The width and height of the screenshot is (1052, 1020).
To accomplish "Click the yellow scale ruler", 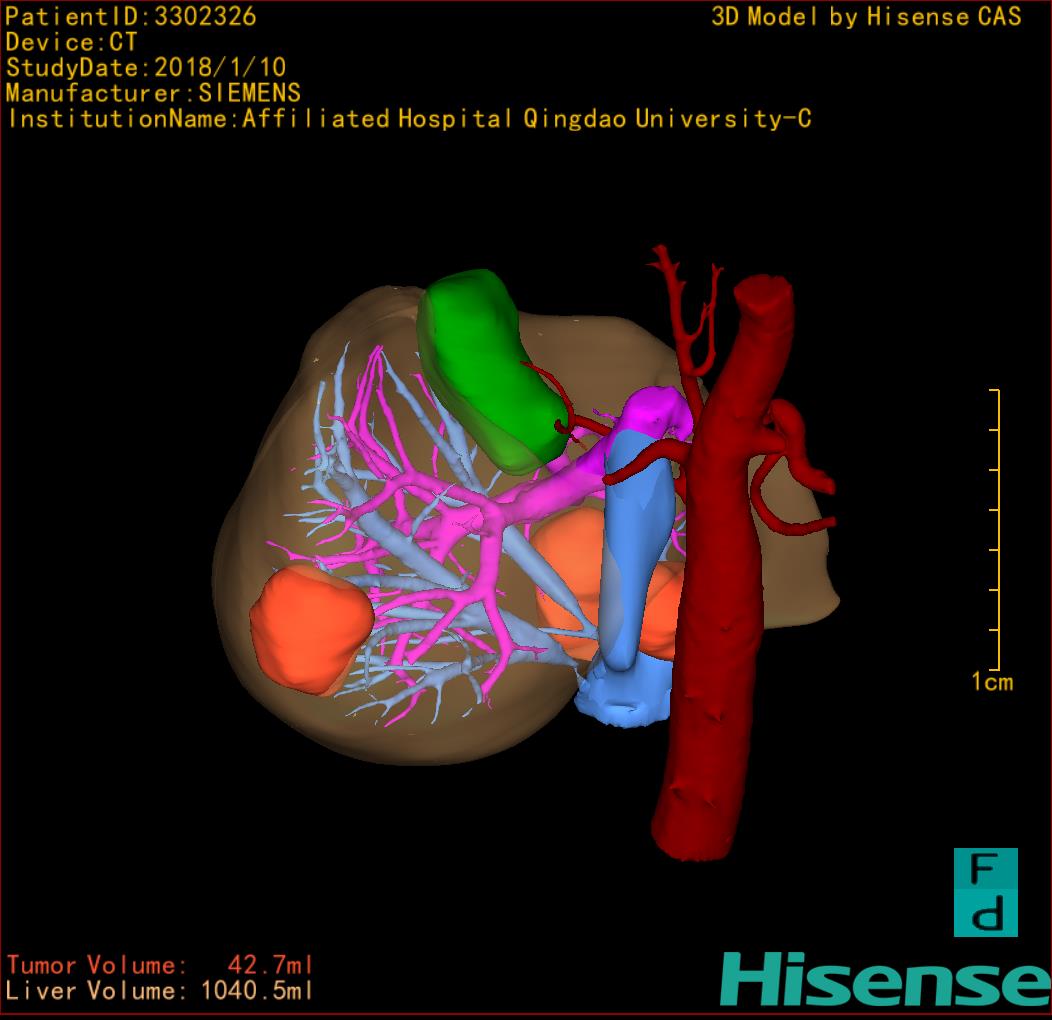I will 996,530.
